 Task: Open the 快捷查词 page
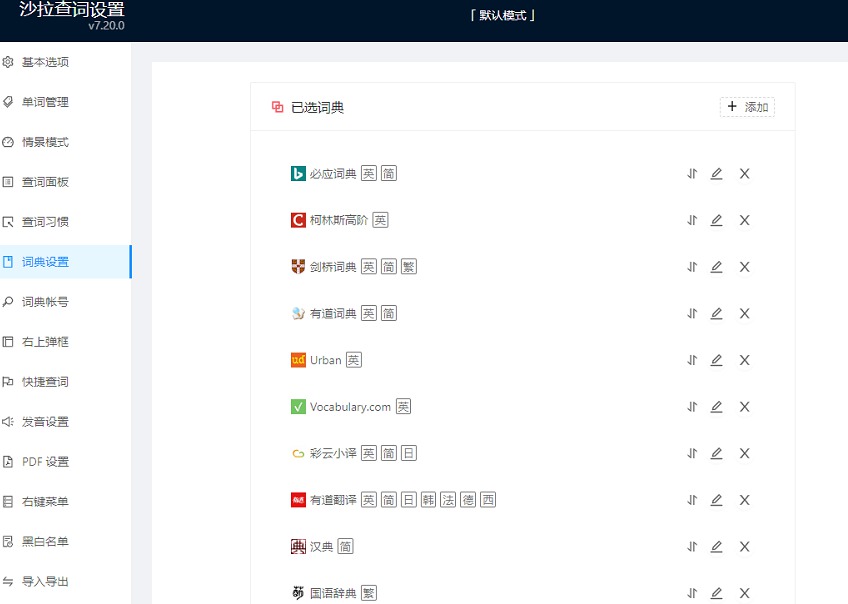coord(65,382)
